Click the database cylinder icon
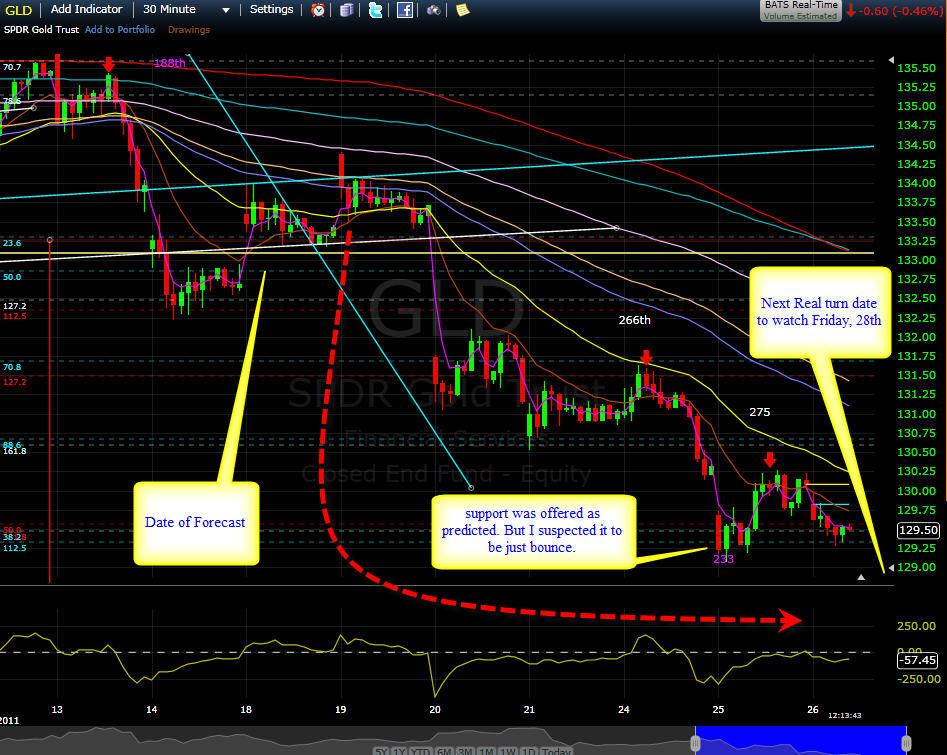 (347, 10)
